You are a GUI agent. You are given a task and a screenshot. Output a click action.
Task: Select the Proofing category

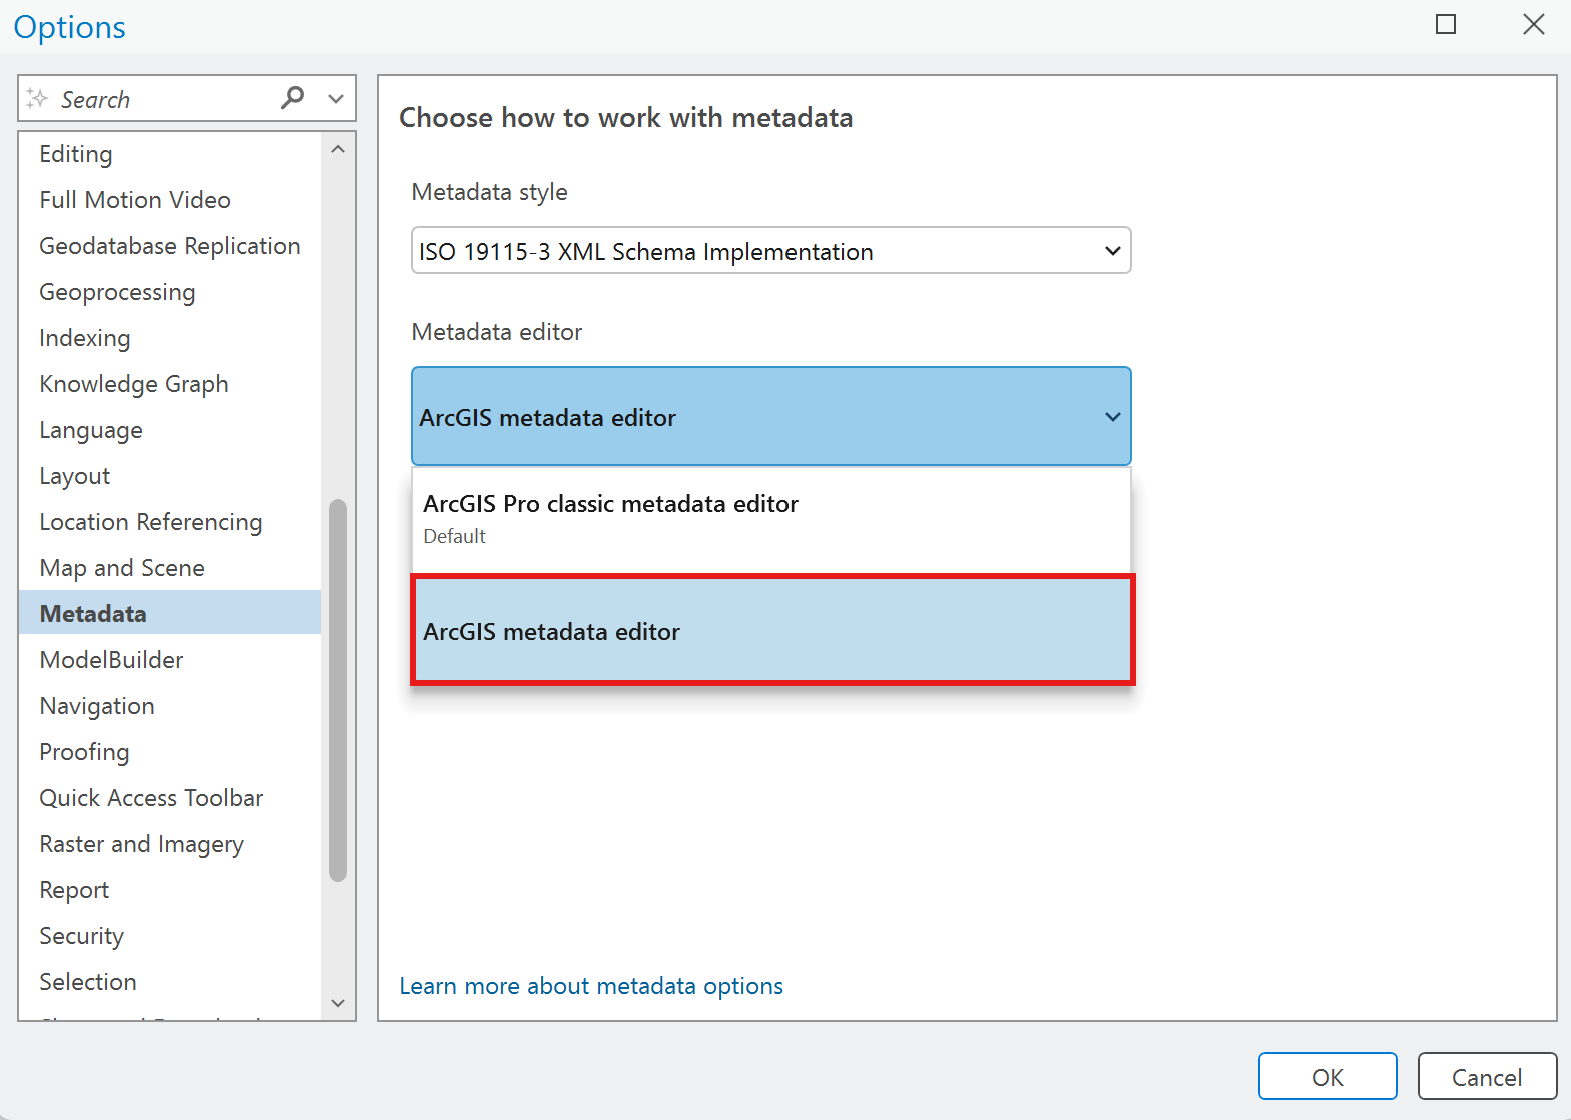pyautogui.click(x=170, y=752)
